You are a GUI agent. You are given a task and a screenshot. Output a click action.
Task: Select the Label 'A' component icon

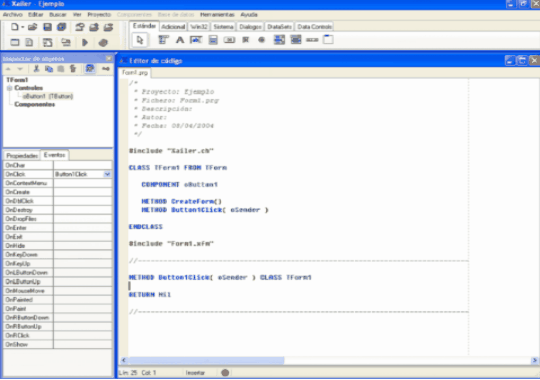180,40
